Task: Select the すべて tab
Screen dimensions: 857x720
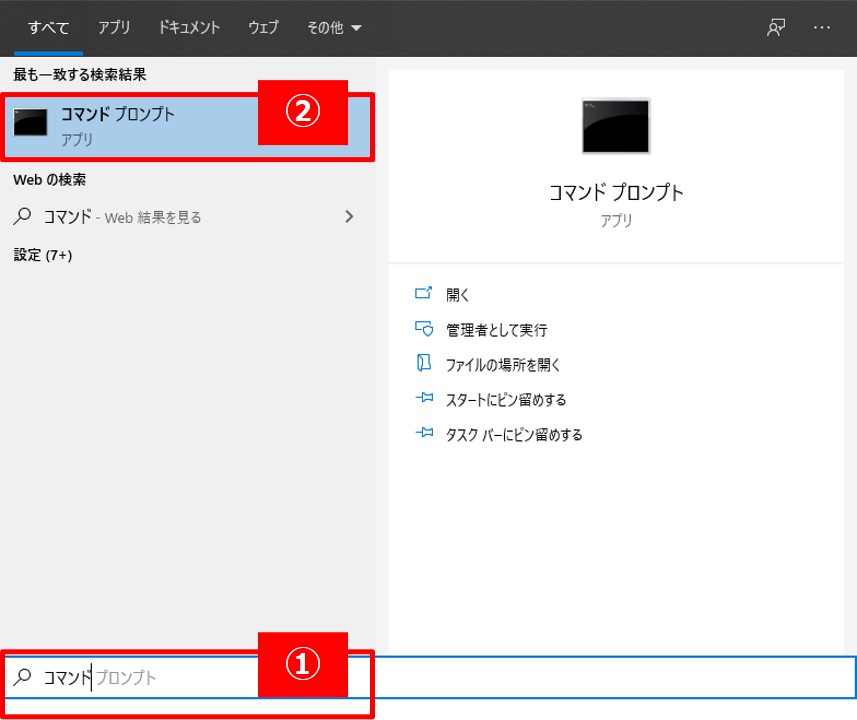Action: point(48,28)
